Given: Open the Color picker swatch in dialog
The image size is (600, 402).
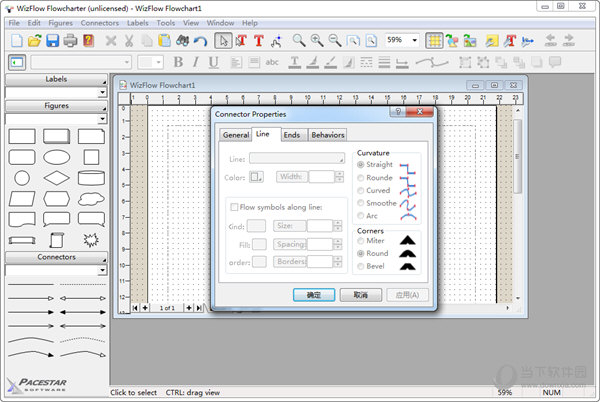Looking at the screenshot, I should (256, 177).
